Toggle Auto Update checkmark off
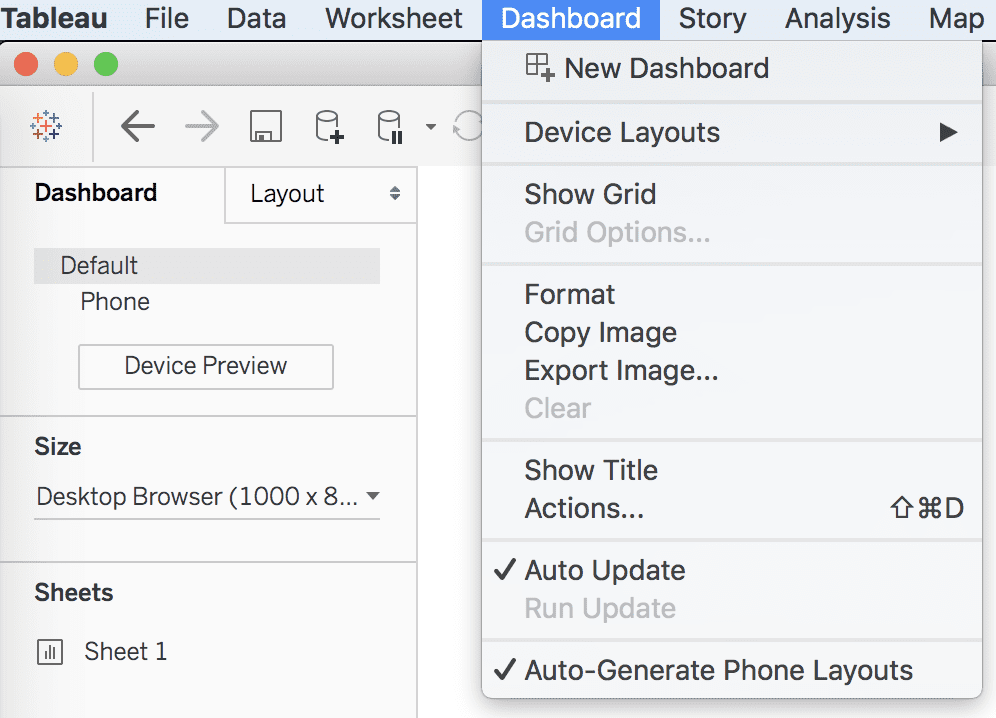996x718 pixels. tap(605, 570)
